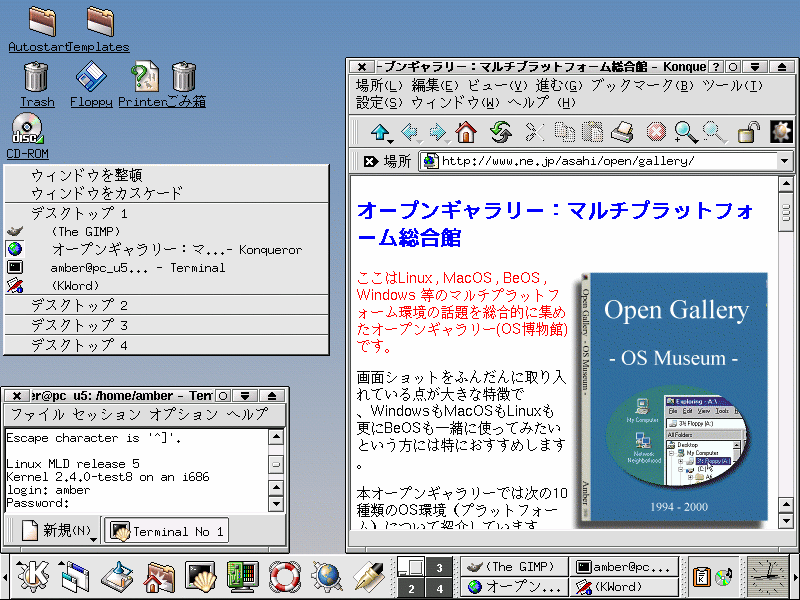
Task: Click the life preserver help icon on panel
Action: pyautogui.click(x=285, y=575)
